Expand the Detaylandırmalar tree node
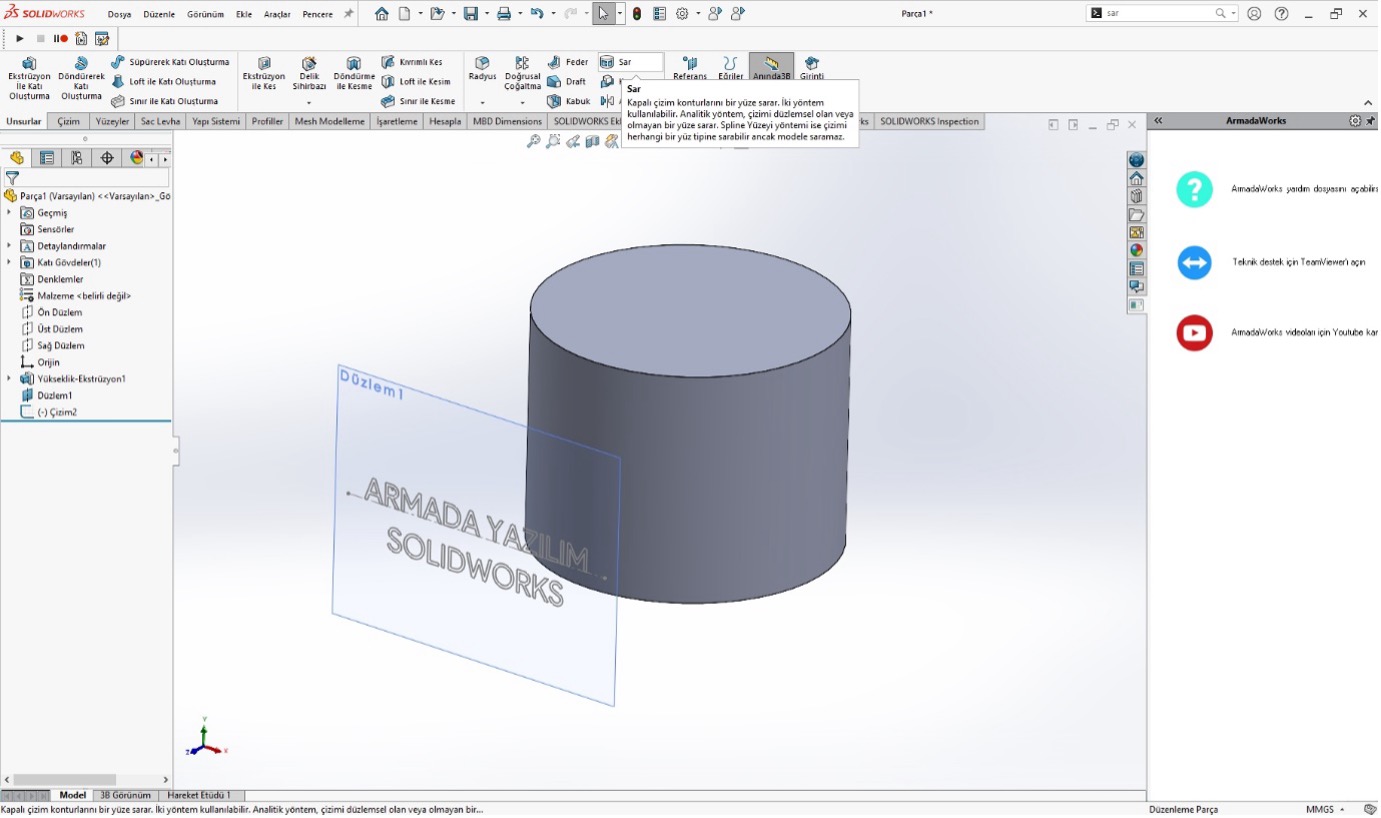 pos(10,246)
